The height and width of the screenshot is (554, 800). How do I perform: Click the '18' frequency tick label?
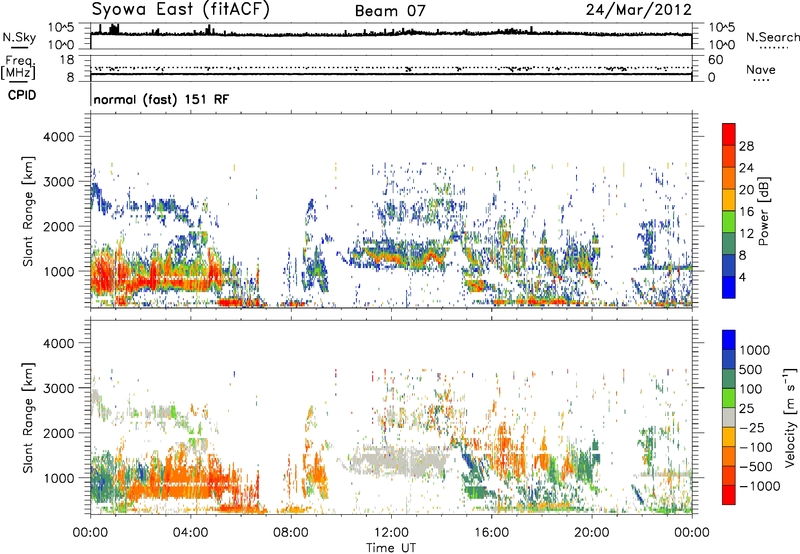point(67,60)
